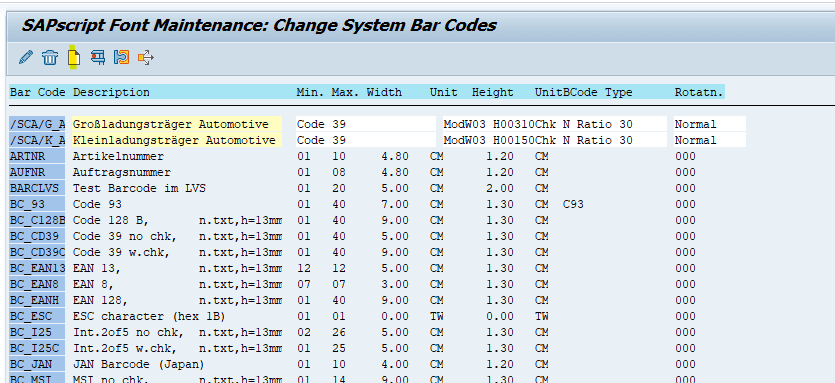Click the EAN 128 description text
This screenshot has width=835, height=383.
pyautogui.click(x=101, y=300)
